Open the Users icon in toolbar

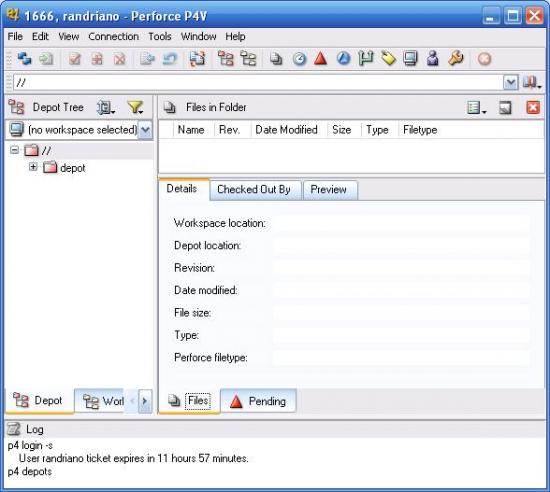click(432, 59)
